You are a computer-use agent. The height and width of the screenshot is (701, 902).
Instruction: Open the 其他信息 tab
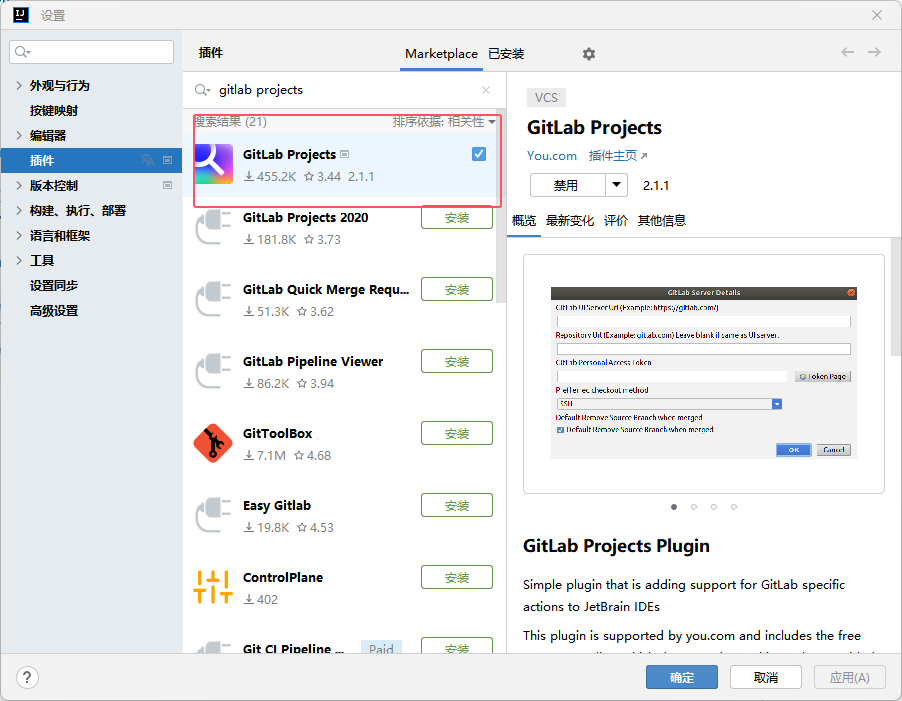tap(662, 221)
